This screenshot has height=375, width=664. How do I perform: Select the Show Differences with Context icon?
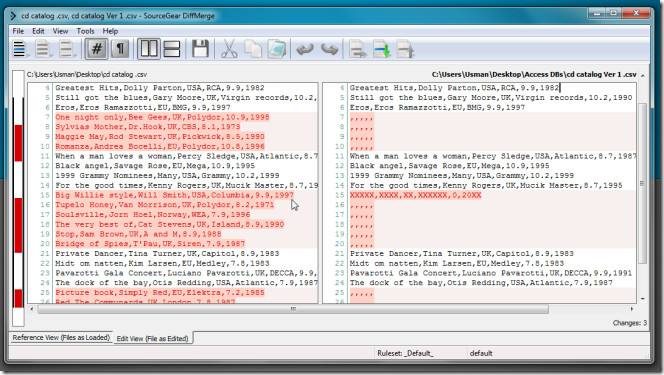tap(66, 49)
